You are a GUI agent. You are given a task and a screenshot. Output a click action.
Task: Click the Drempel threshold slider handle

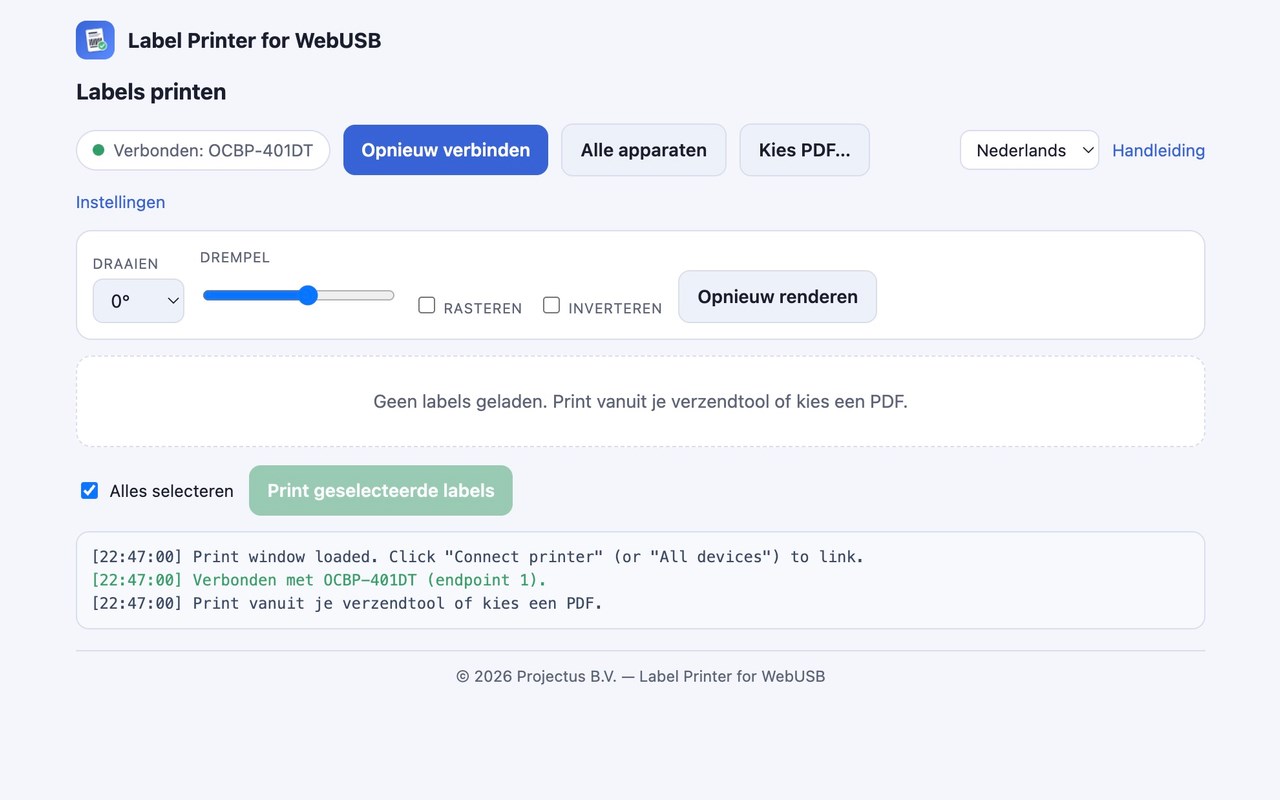(308, 295)
